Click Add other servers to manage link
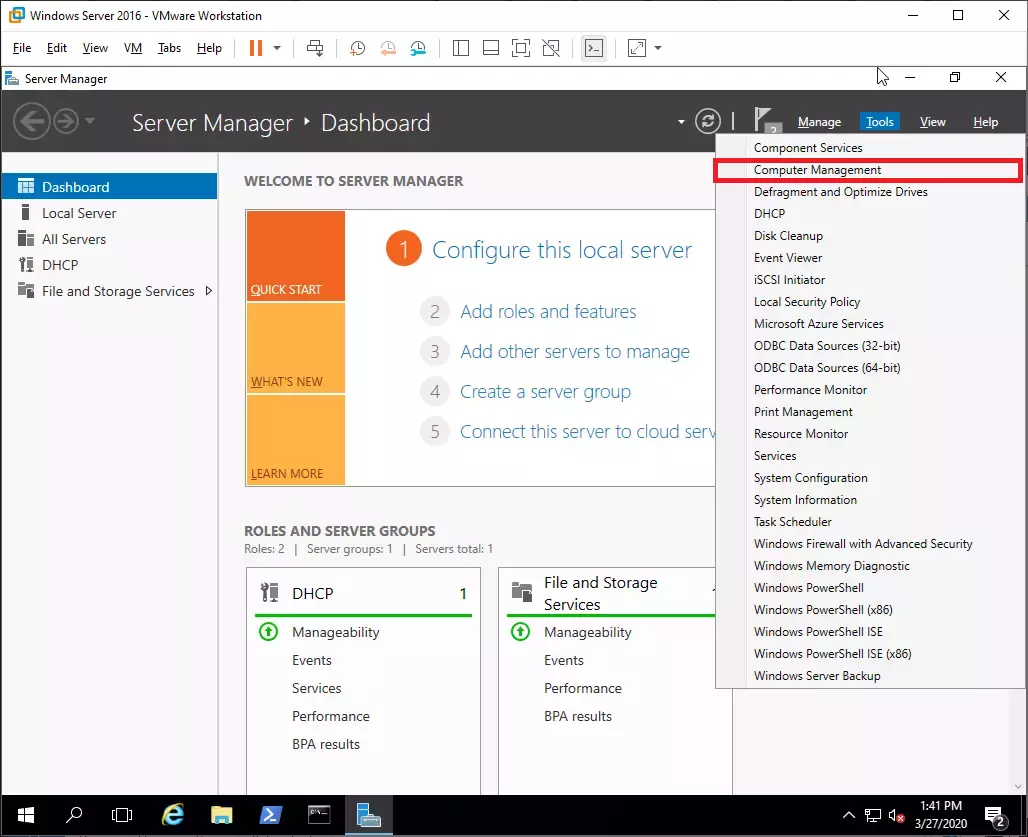This screenshot has height=837, width=1028. coord(575,351)
